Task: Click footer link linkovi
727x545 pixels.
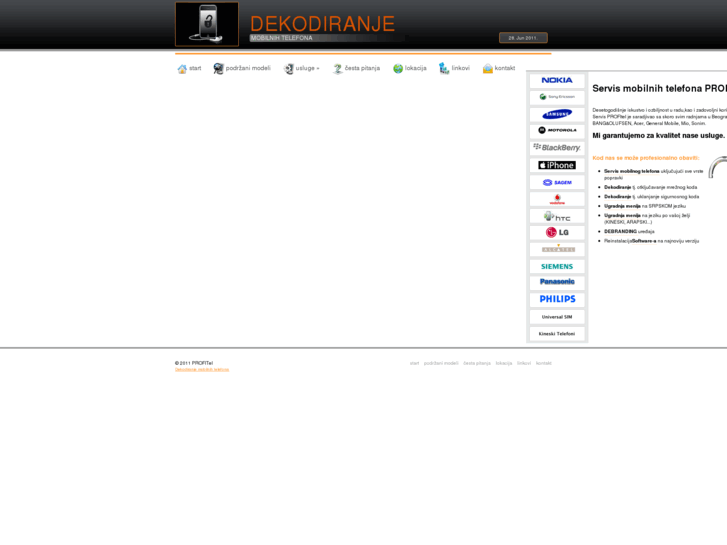Action: click(x=524, y=363)
